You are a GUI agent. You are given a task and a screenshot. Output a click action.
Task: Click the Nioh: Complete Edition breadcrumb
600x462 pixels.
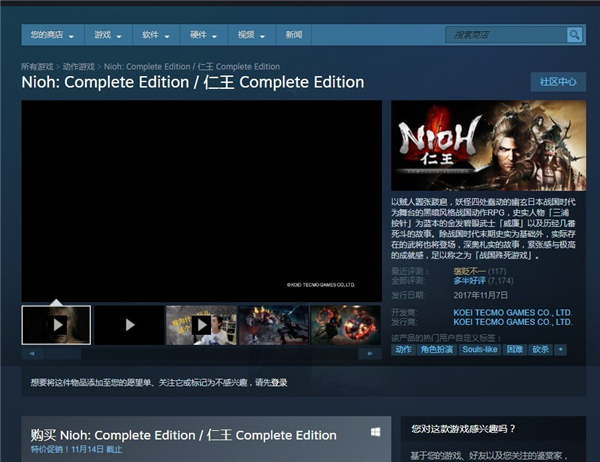(x=192, y=67)
